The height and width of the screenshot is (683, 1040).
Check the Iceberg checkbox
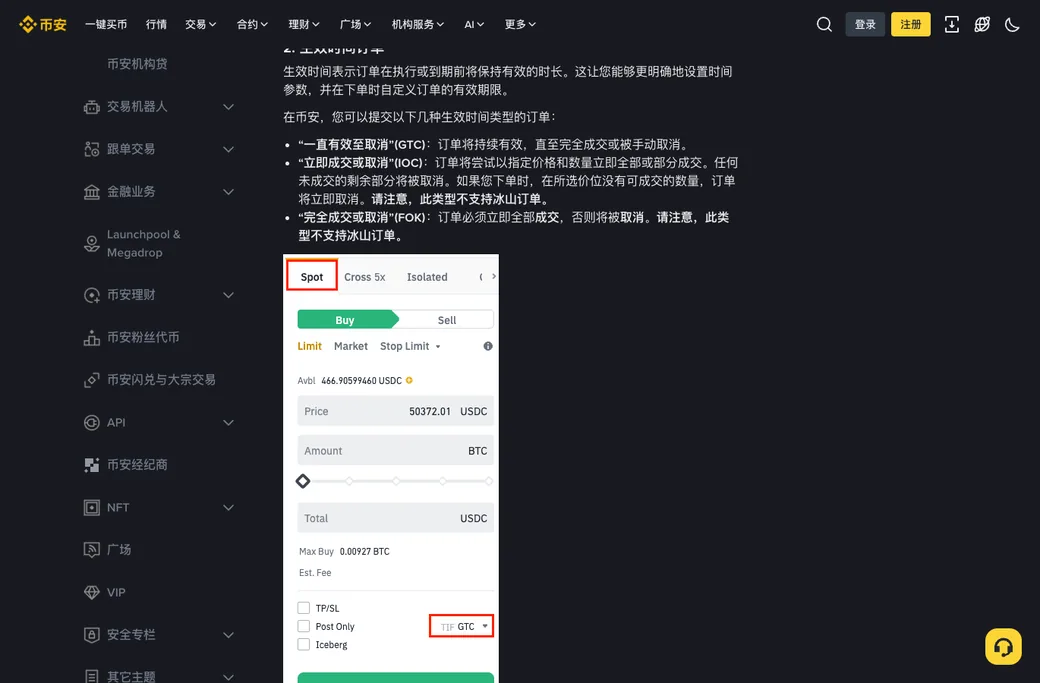[x=304, y=645]
